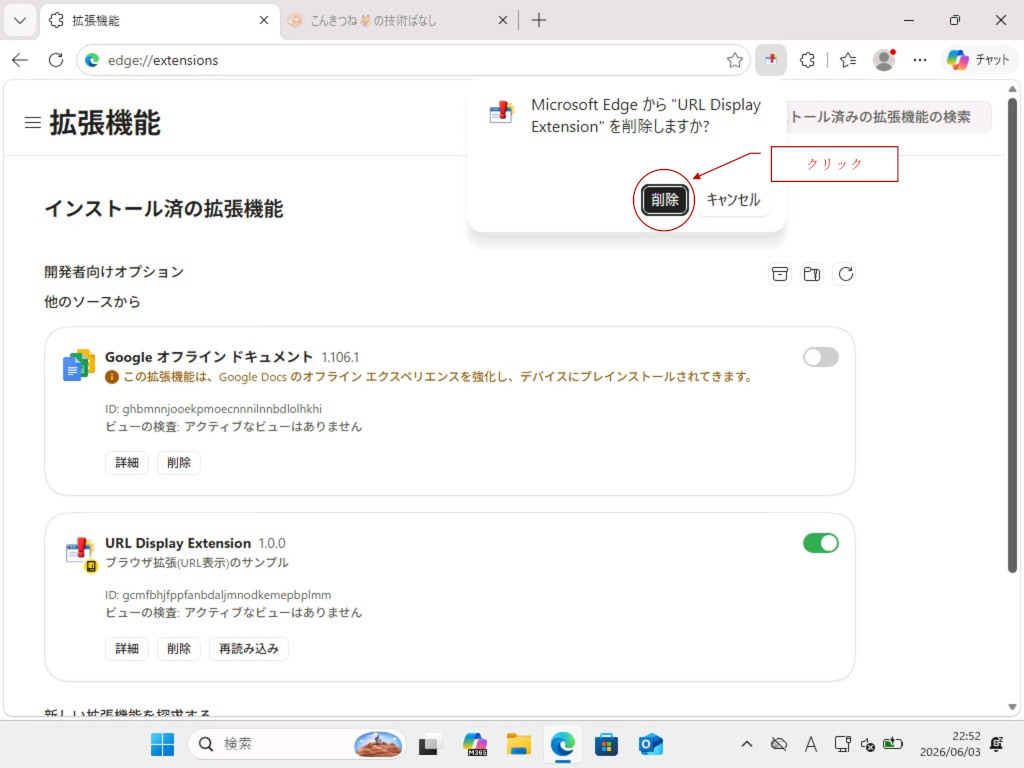The width and height of the screenshot is (1024, 768).
Task: Click installed extensions search field
Action: pyautogui.click(x=888, y=117)
